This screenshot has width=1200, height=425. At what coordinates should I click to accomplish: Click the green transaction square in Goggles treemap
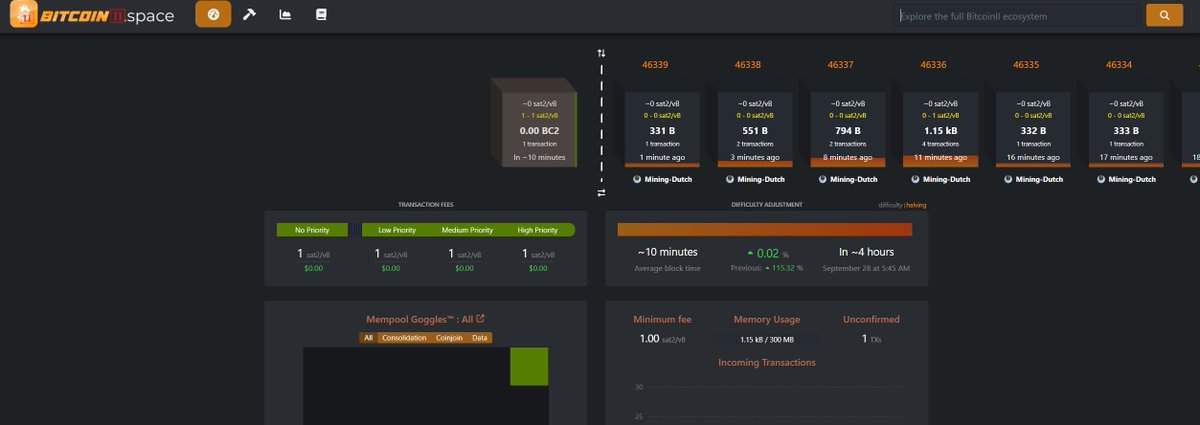[x=528, y=366]
